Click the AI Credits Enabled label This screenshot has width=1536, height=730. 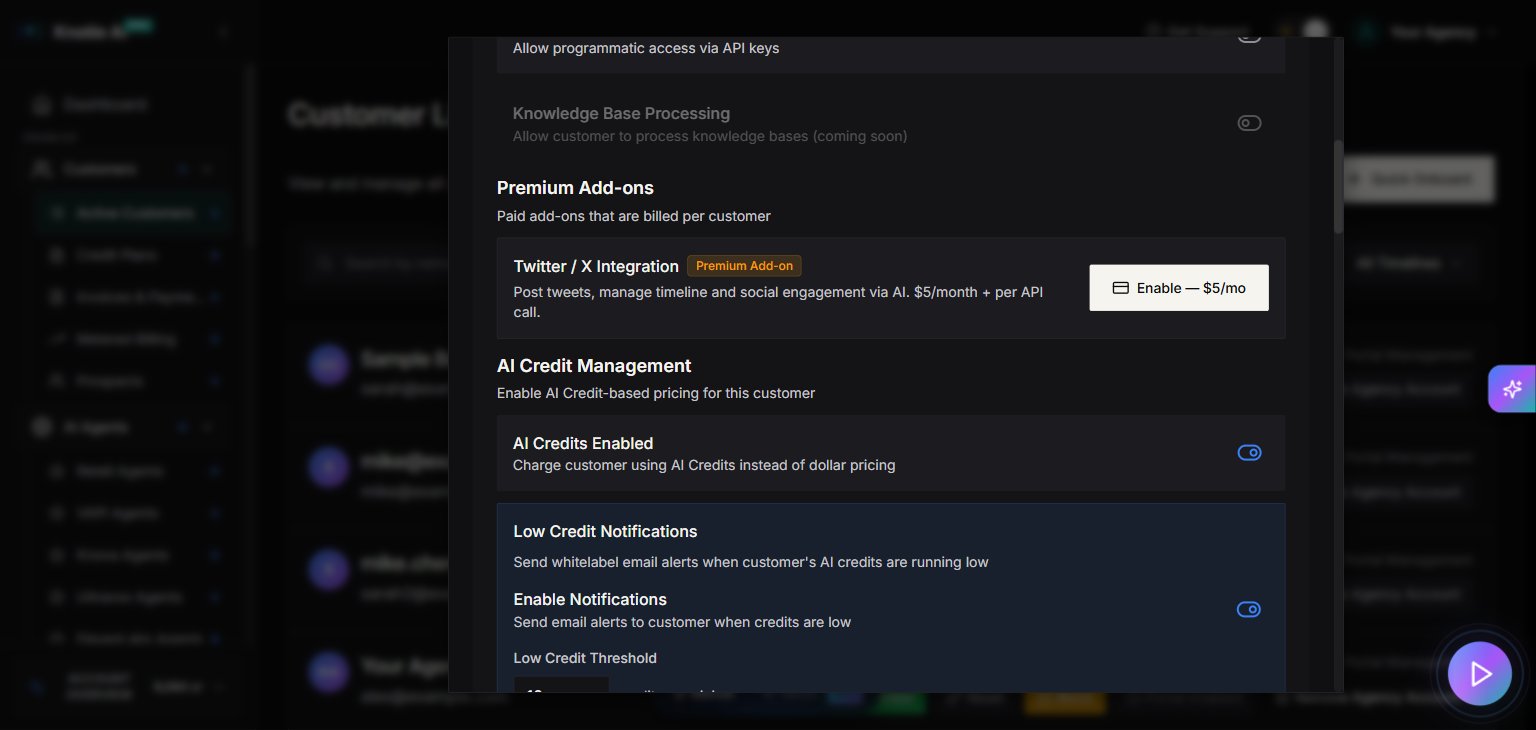click(583, 443)
